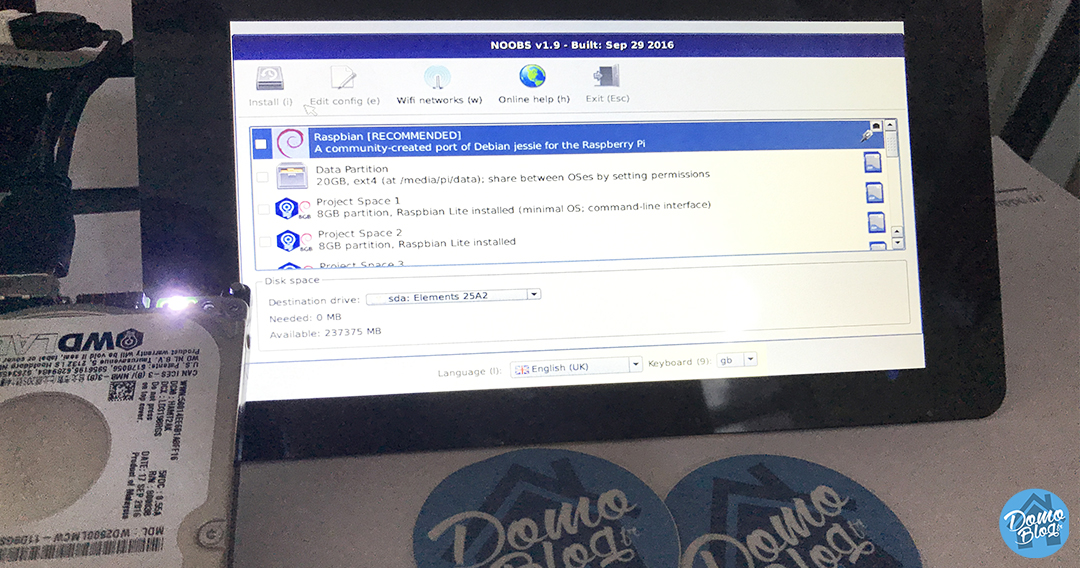This screenshot has height=568, width=1080.
Task: Select 'Project Space 1' row title
Action: point(358,201)
